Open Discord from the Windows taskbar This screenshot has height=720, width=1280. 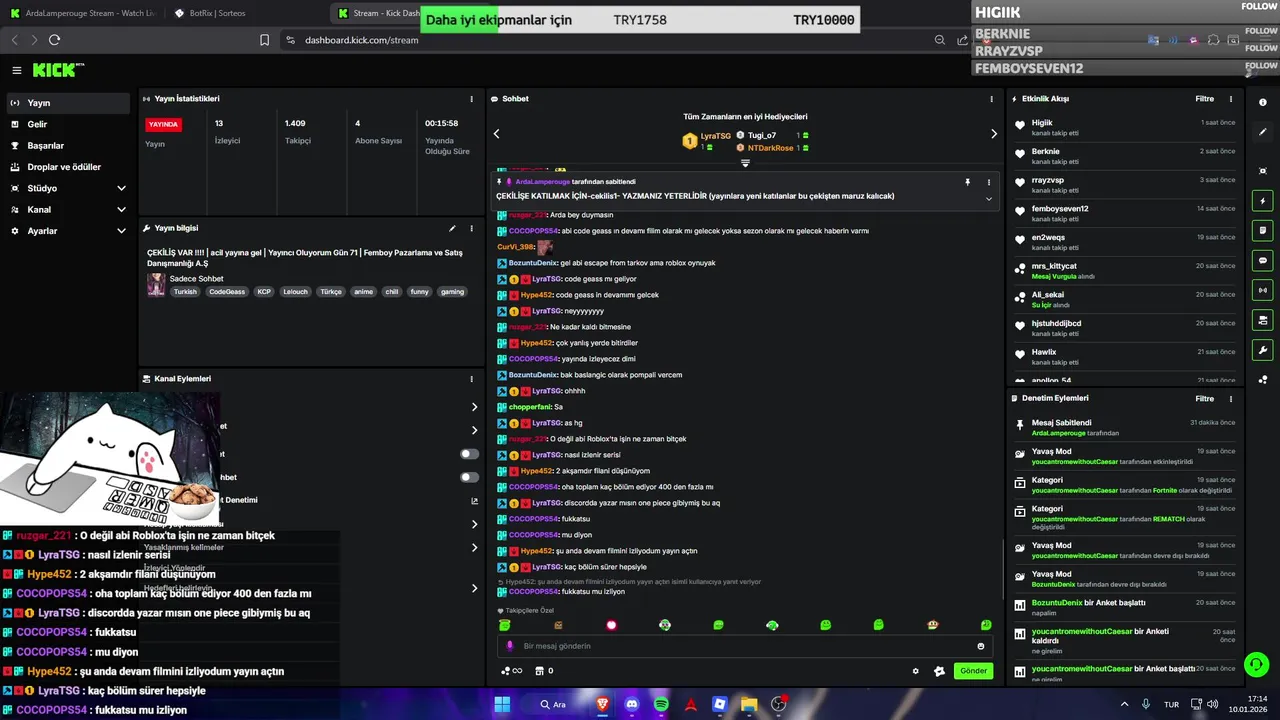[x=631, y=704]
